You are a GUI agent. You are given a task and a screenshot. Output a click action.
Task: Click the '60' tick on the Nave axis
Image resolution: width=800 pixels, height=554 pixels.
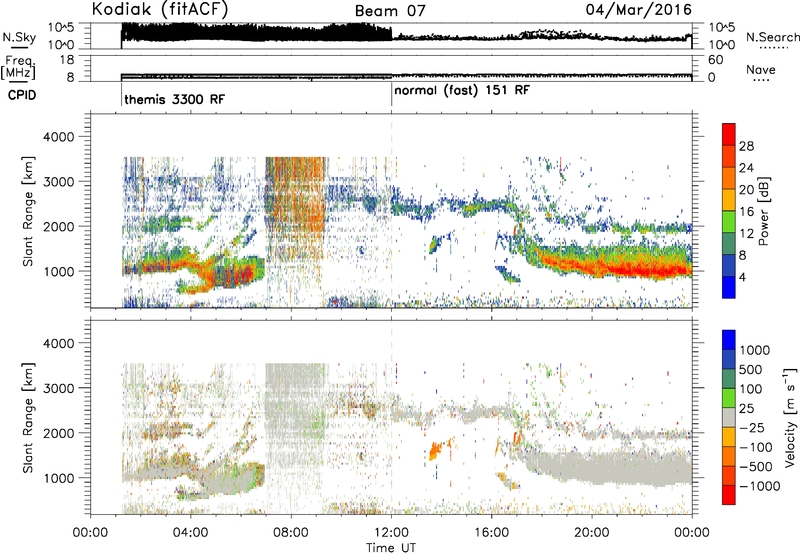715,60
